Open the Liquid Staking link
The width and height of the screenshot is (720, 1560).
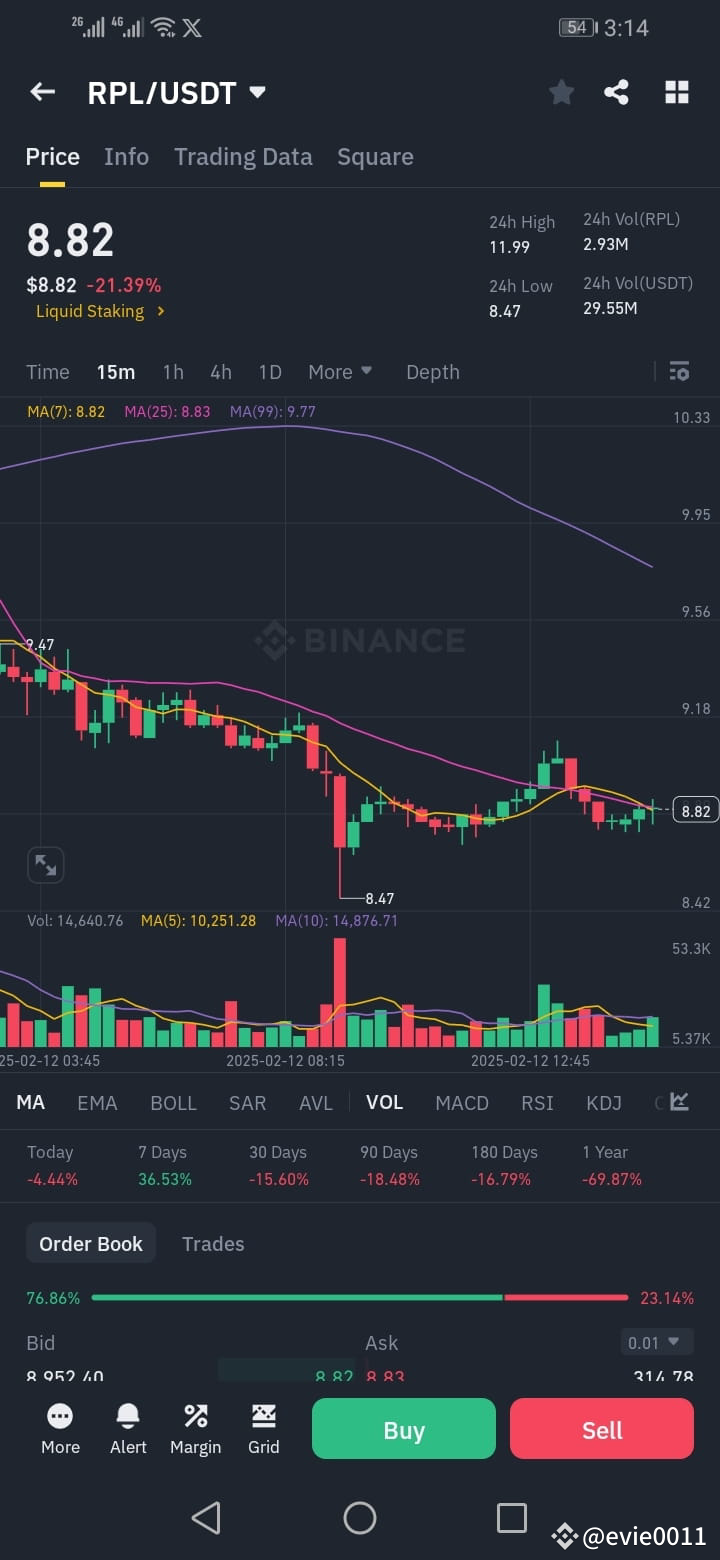click(x=92, y=311)
